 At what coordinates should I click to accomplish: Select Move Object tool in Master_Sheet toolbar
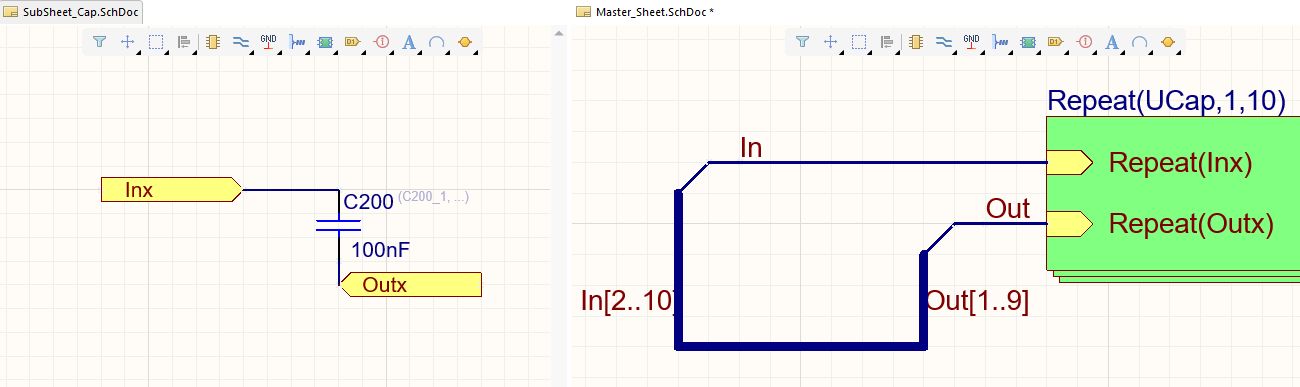(x=830, y=42)
